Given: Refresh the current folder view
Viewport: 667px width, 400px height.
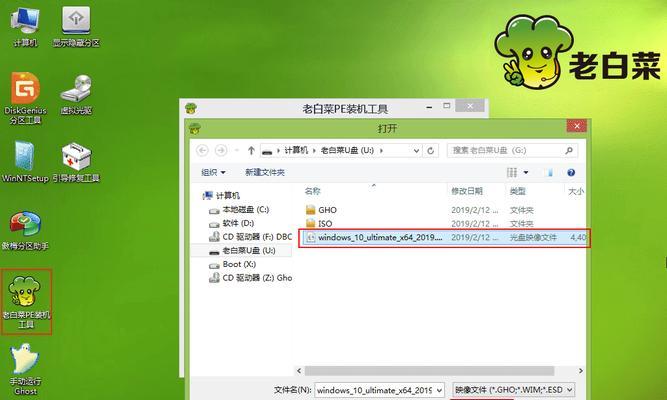Looking at the screenshot, I should (x=430, y=150).
